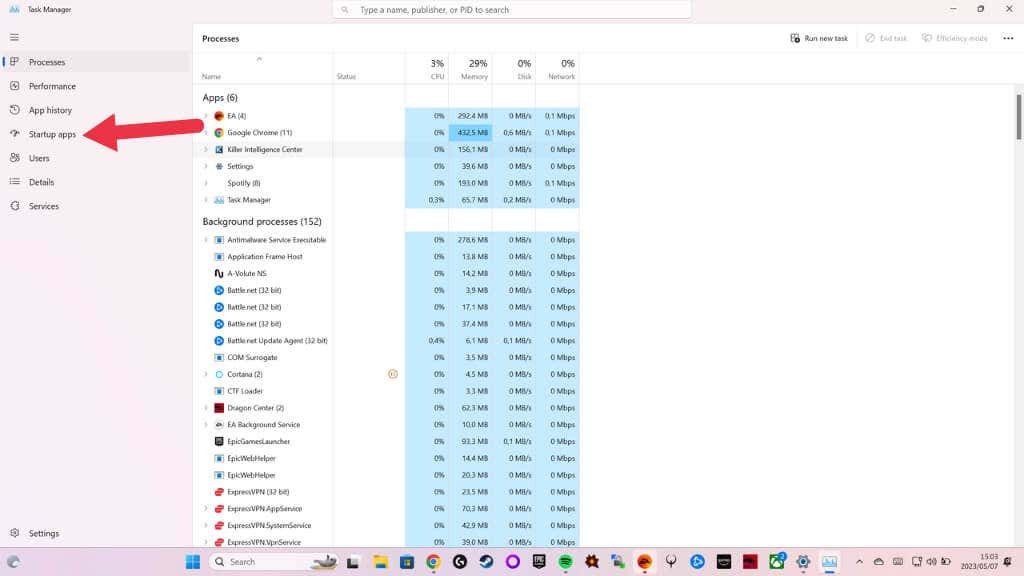
Task: Open the App history icon
Action: (x=14, y=110)
